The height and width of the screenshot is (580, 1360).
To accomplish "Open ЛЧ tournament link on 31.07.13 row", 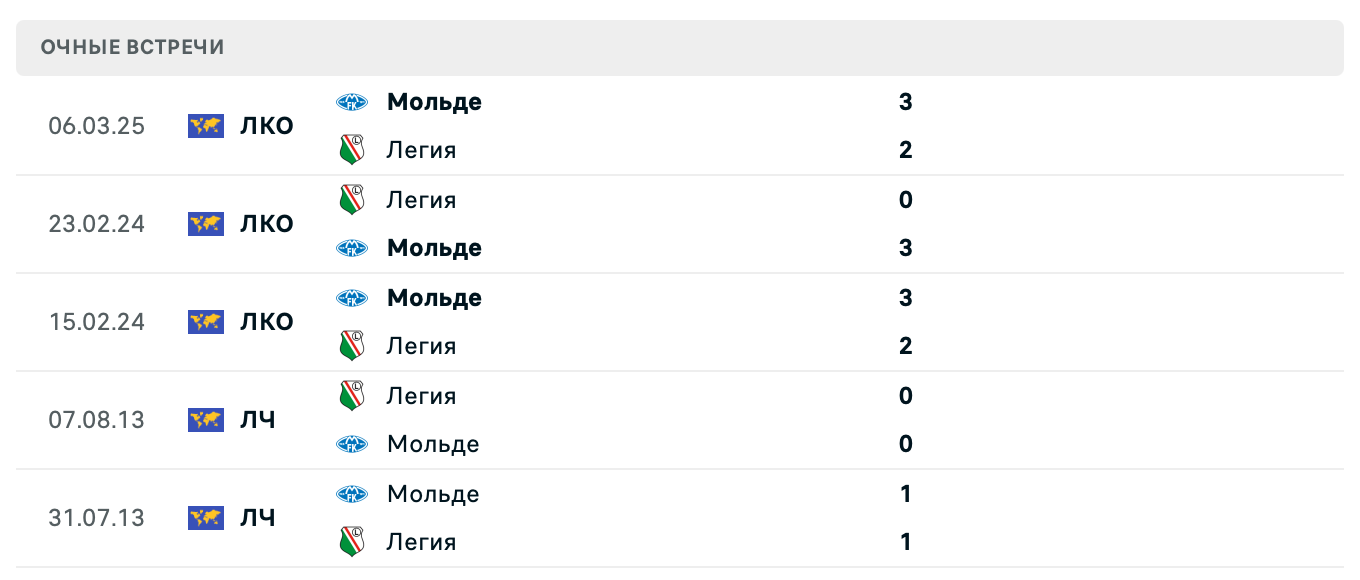I will pyautogui.click(x=257, y=518).
